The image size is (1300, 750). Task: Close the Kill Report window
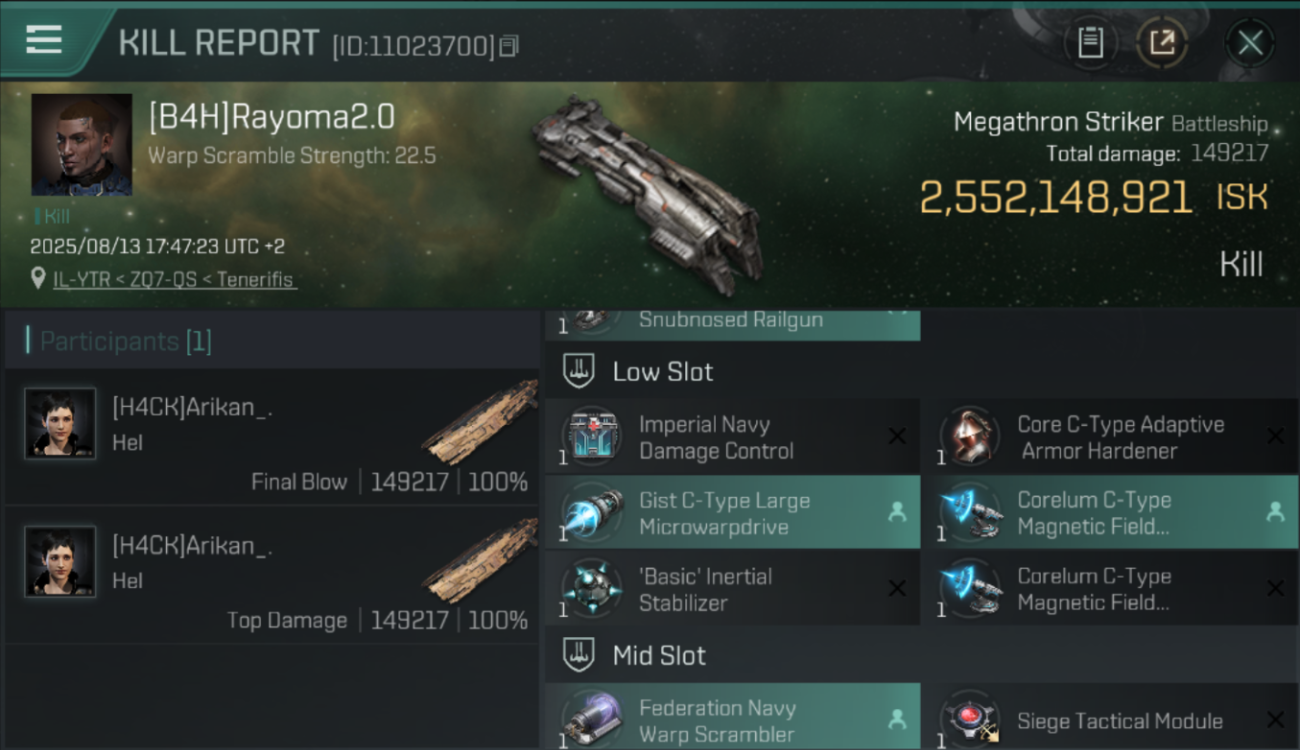[1250, 43]
